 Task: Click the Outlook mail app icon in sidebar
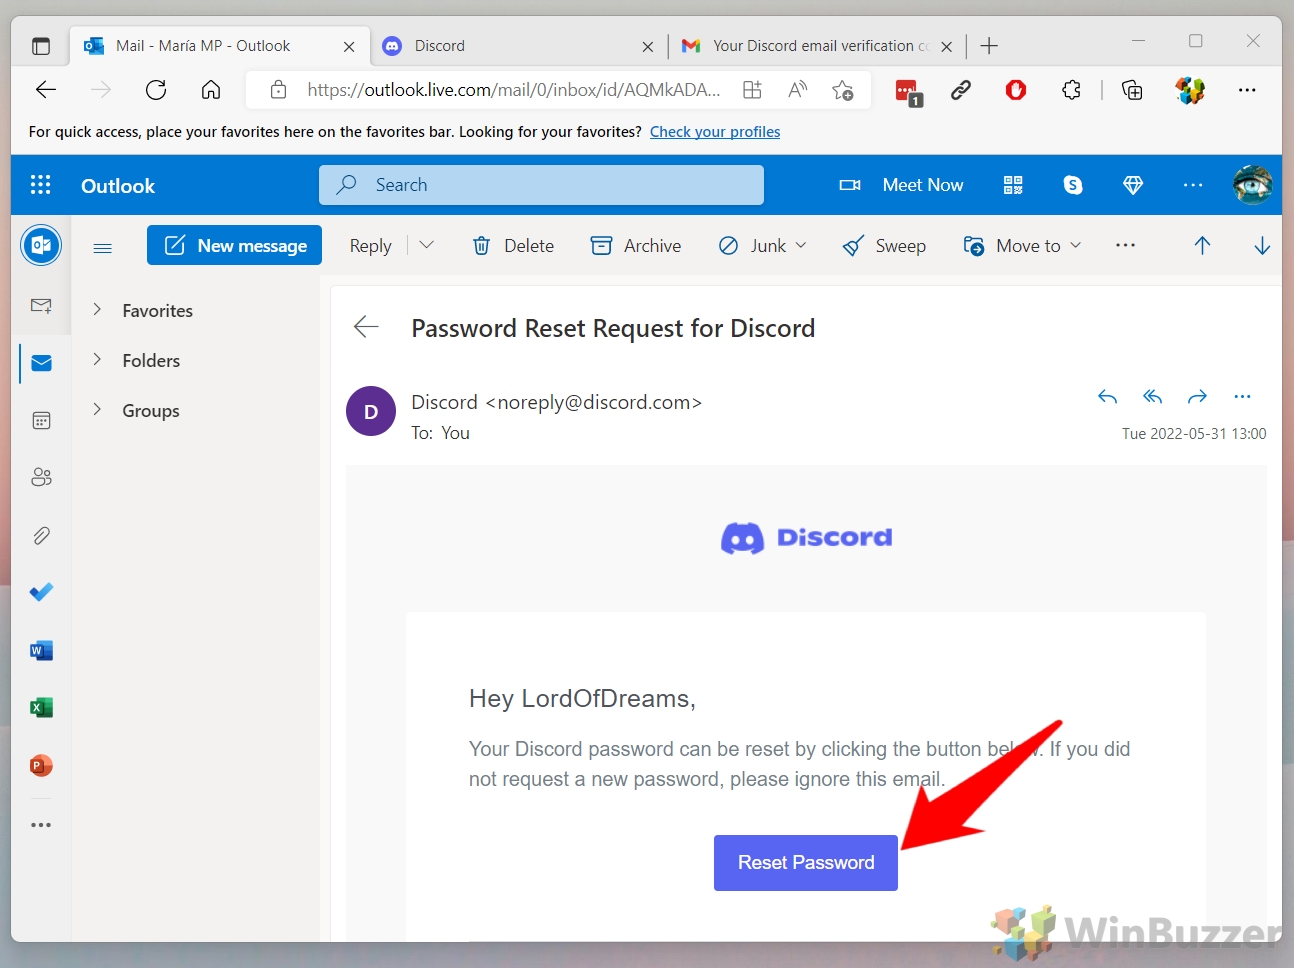pos(41,245)
